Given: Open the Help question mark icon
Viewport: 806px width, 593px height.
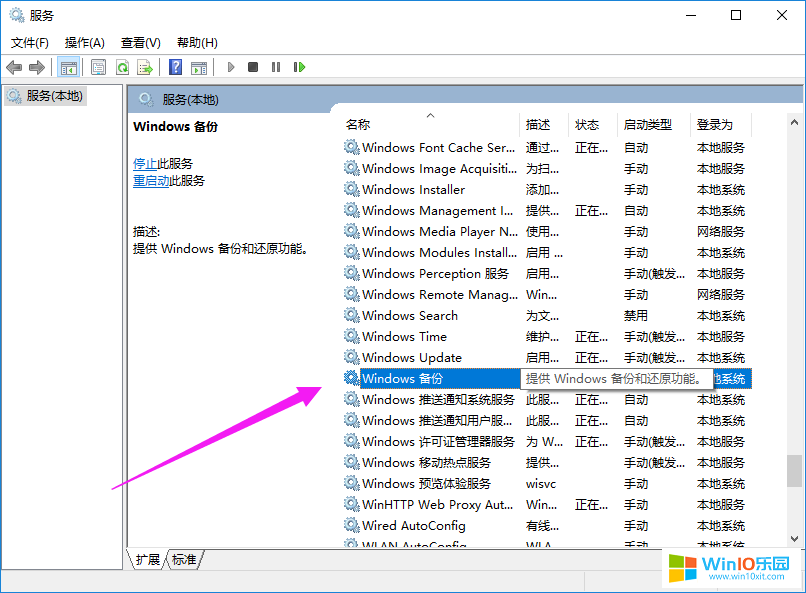Looking at the screenshot, I should click(x=175, y=67).
